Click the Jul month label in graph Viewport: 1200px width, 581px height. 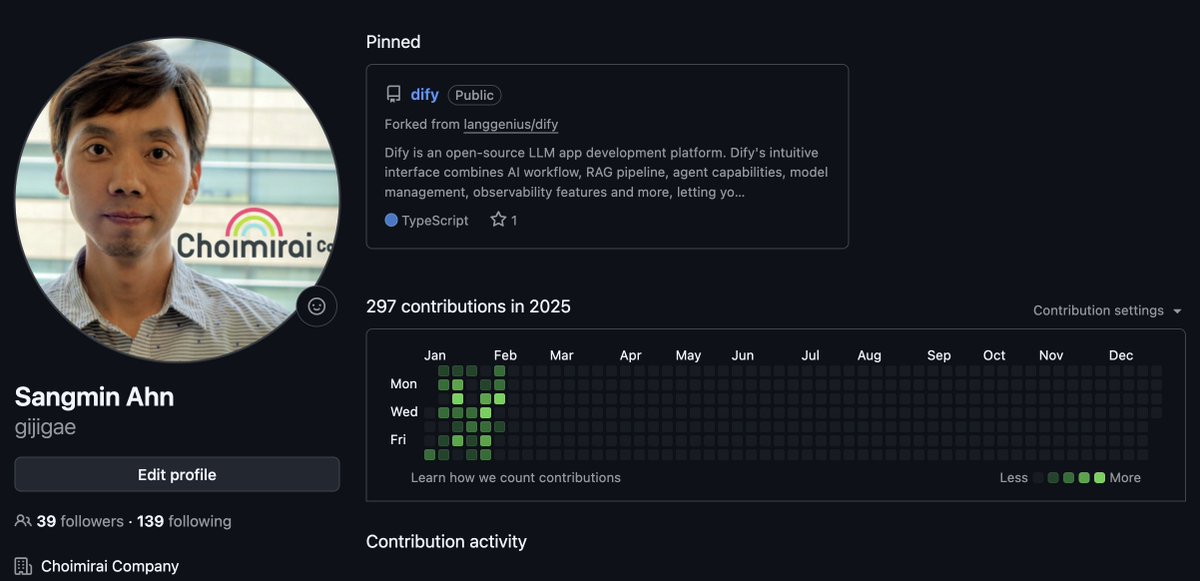[810, 355]
